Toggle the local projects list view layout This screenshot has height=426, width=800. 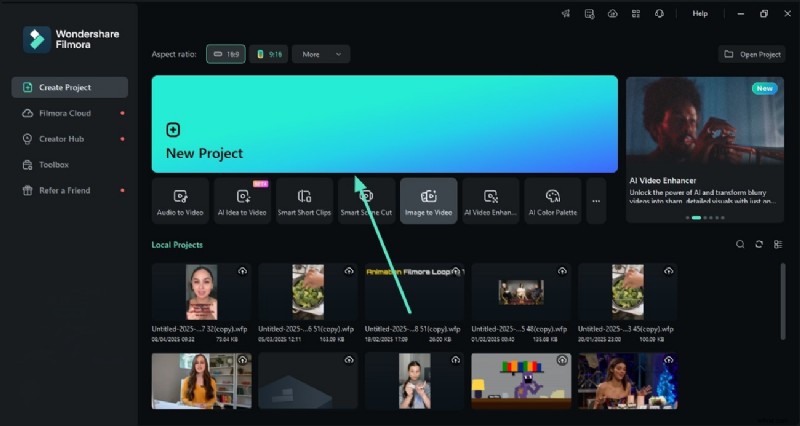[x=778, y=244]
